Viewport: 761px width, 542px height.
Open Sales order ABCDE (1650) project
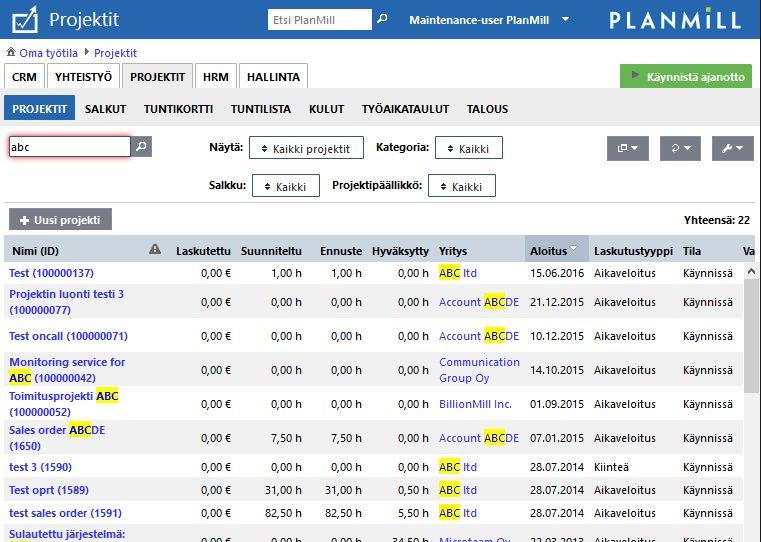[57, 438]
